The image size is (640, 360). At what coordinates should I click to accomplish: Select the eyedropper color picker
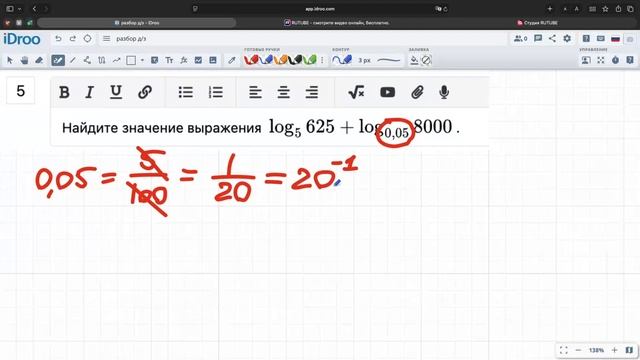(x=232, y=60)
